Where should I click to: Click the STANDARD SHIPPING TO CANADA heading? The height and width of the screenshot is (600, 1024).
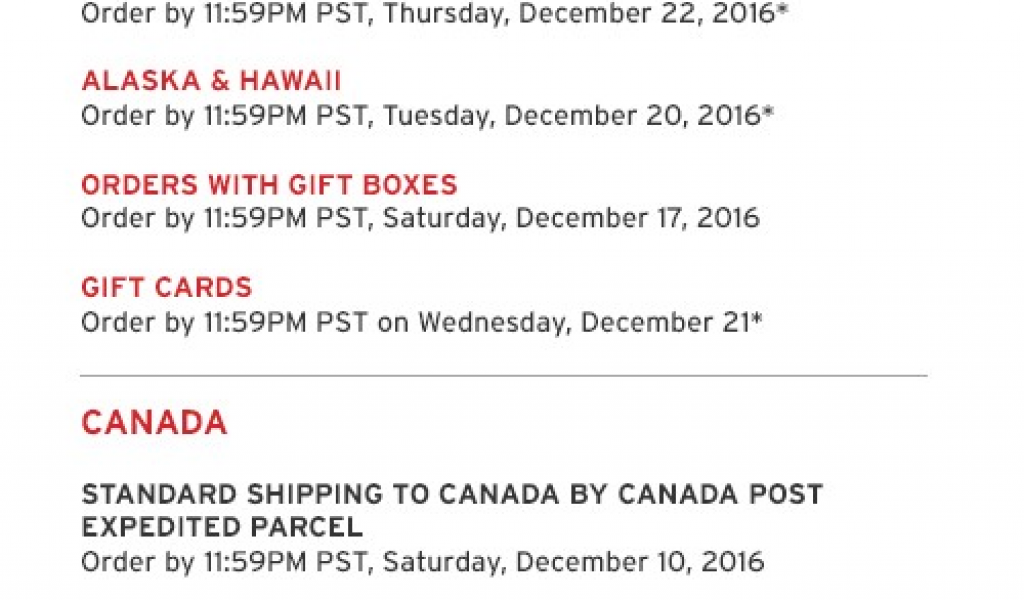[452, 494]
